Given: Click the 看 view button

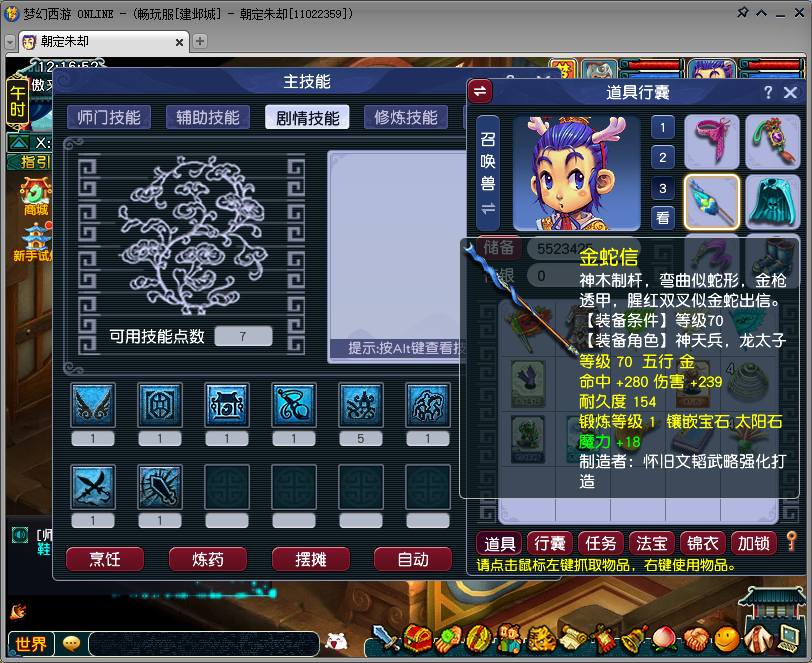Looking at the screenshot, I should click(x=663, y=218).
